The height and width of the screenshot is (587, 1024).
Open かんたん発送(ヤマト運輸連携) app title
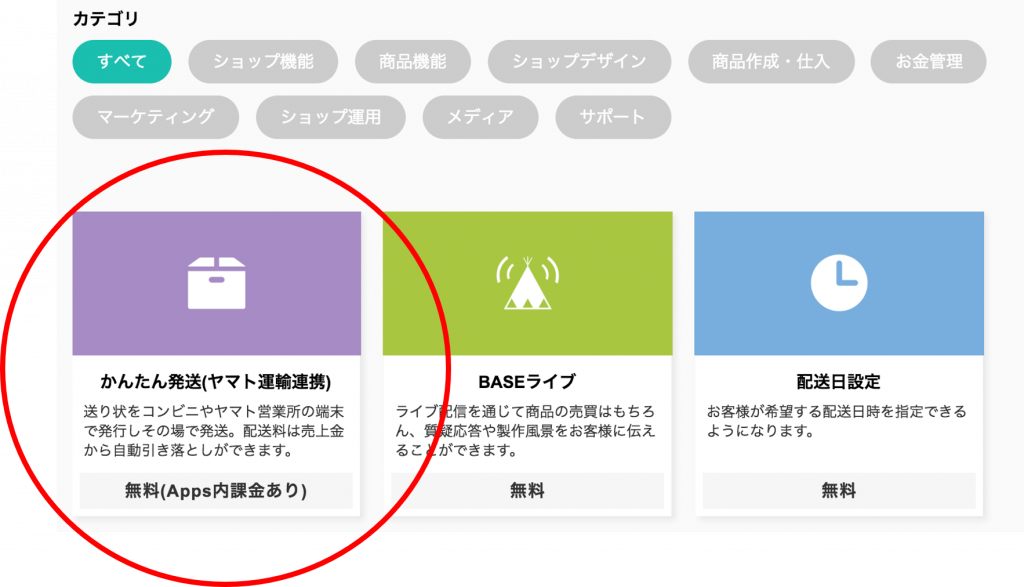(216, 381)
